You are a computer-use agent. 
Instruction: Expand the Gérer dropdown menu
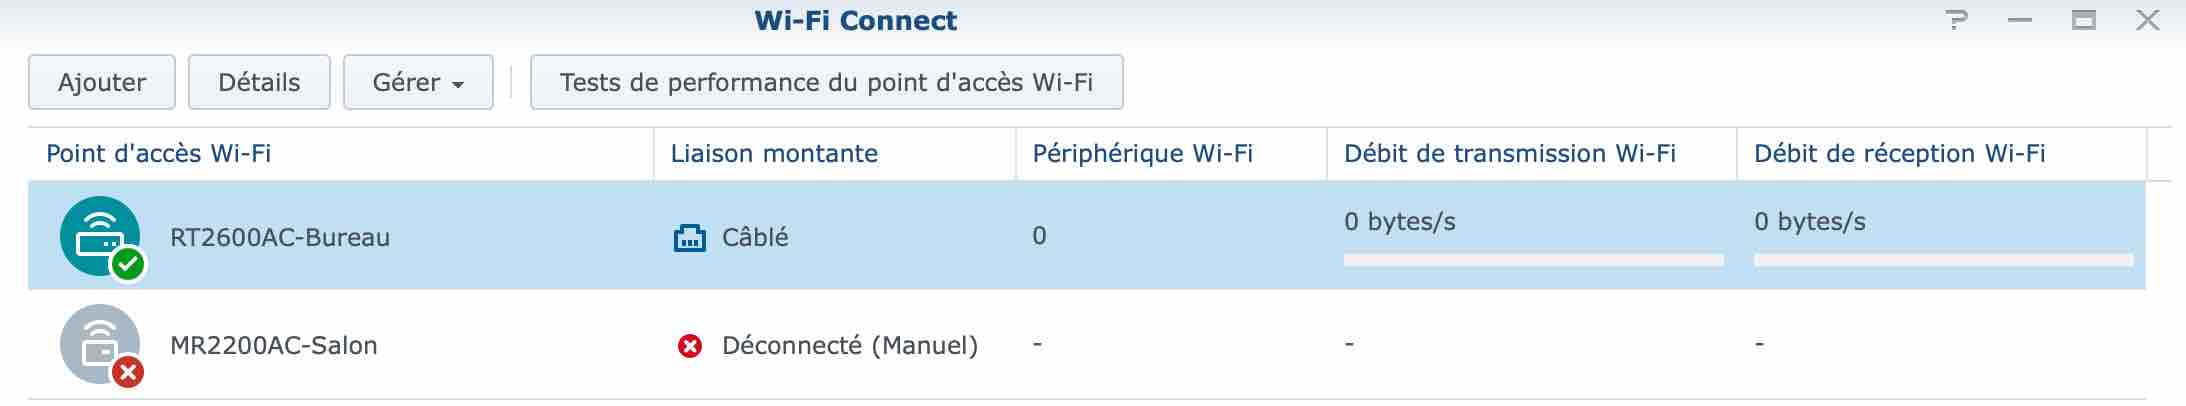418,82
